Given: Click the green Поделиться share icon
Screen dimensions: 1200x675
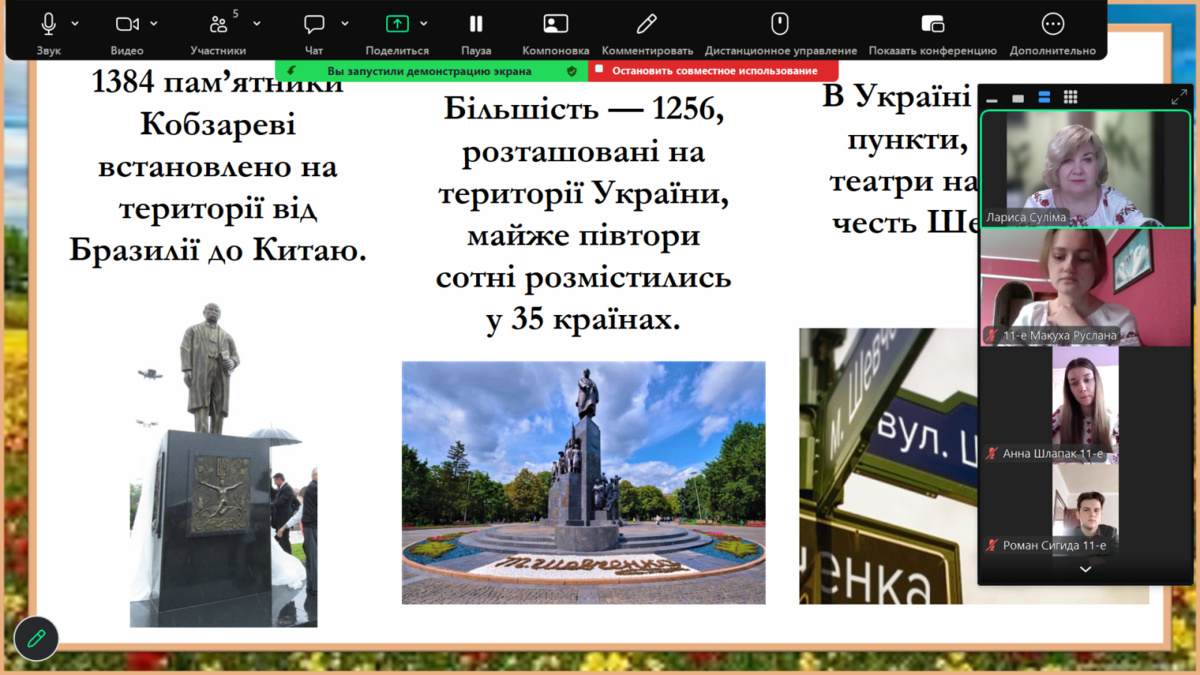Looking at the screenshot, I should pos(397,25).
